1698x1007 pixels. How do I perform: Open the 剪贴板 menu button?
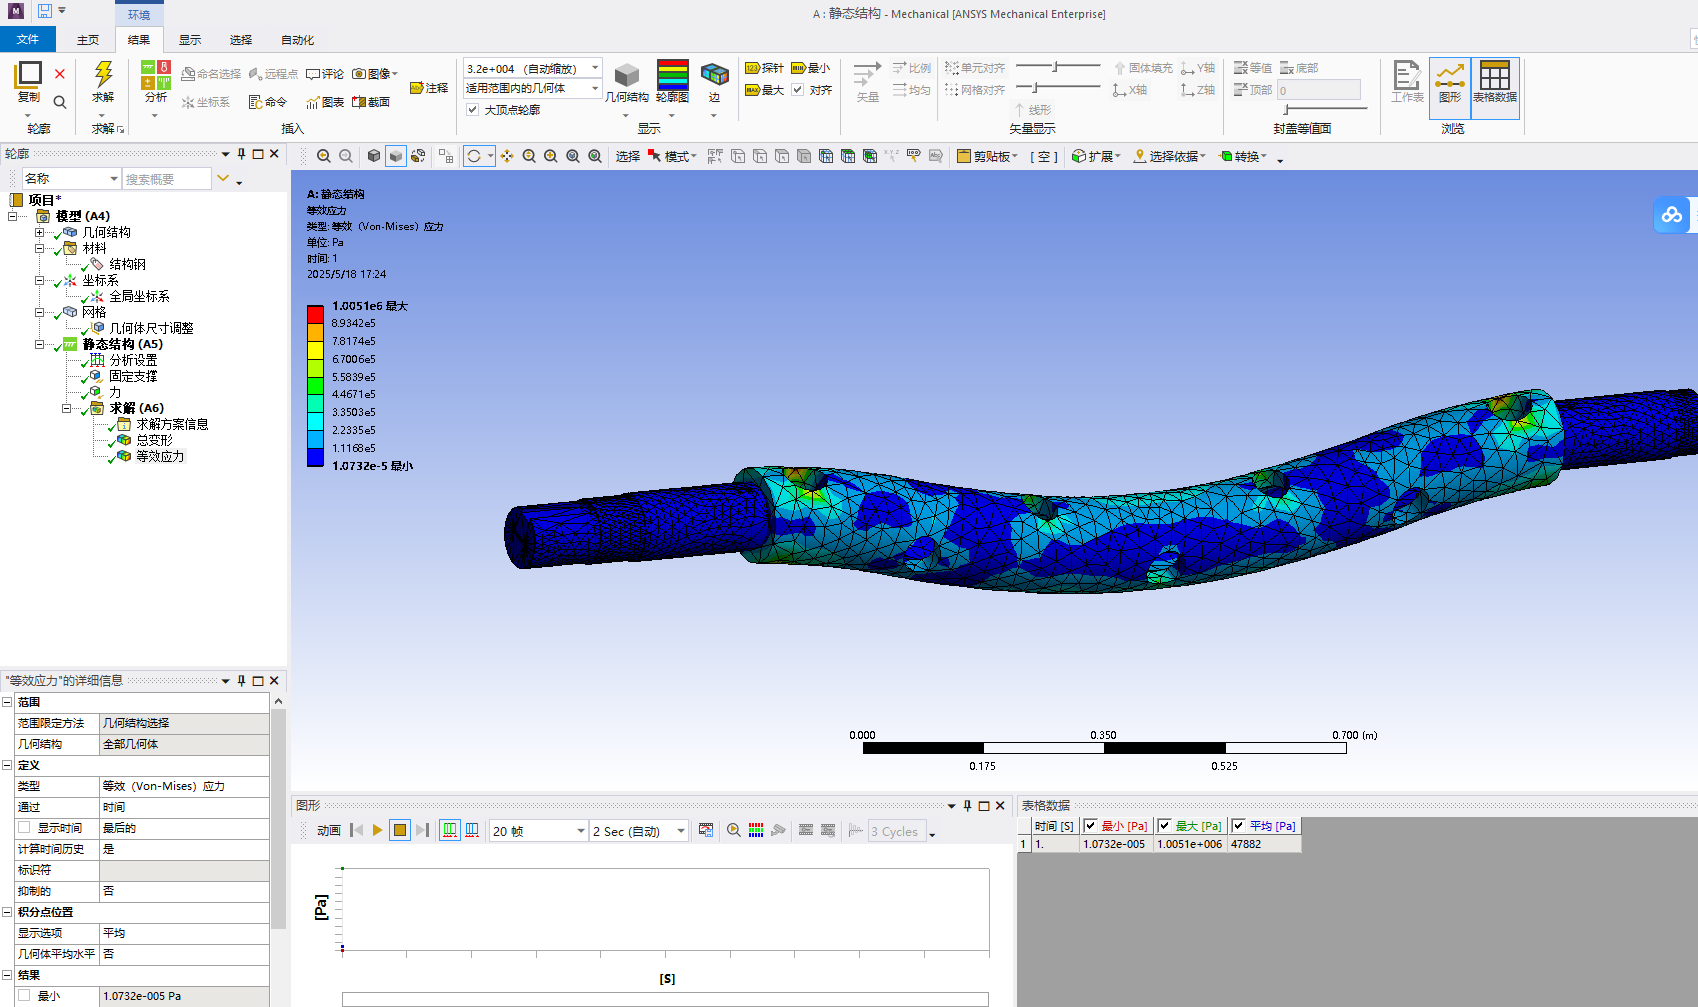click(987, 156)
